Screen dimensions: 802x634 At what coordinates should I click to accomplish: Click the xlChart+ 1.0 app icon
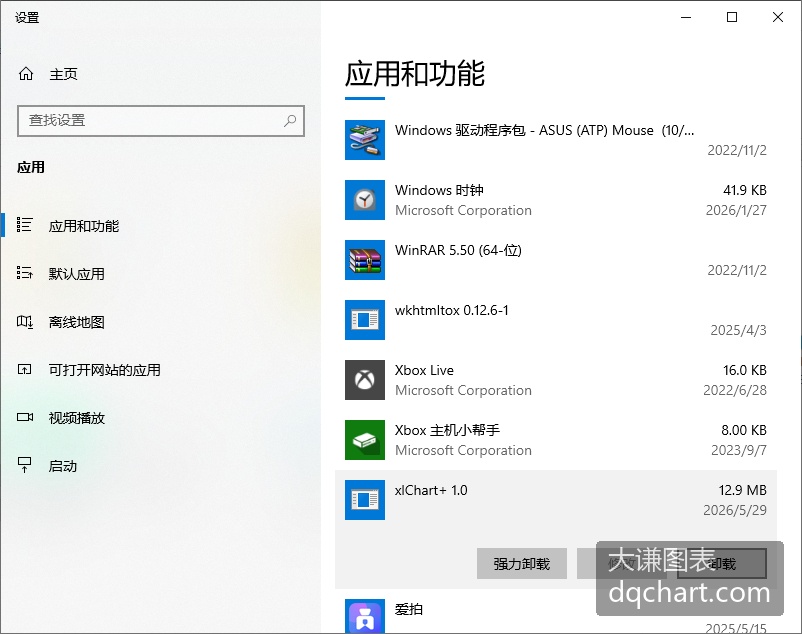pos(365,500)
